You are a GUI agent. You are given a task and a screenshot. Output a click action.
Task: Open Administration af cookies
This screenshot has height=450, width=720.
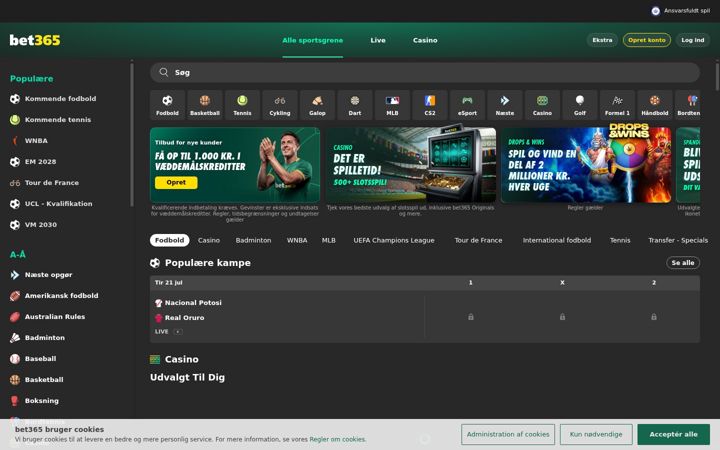[508, 434]
